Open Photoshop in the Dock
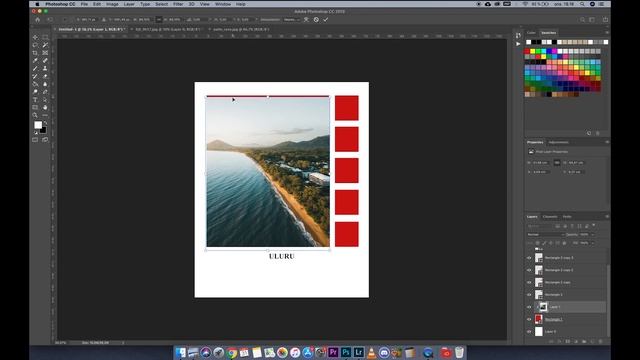 pos(346,352)
